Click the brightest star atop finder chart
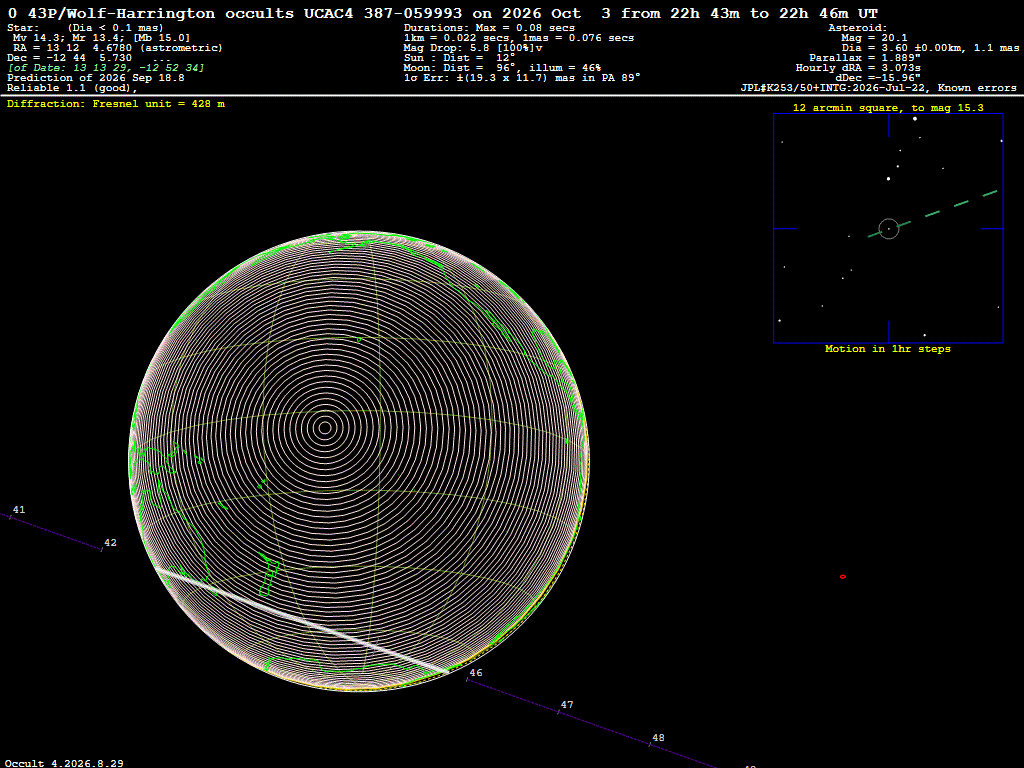 [915, 119]
